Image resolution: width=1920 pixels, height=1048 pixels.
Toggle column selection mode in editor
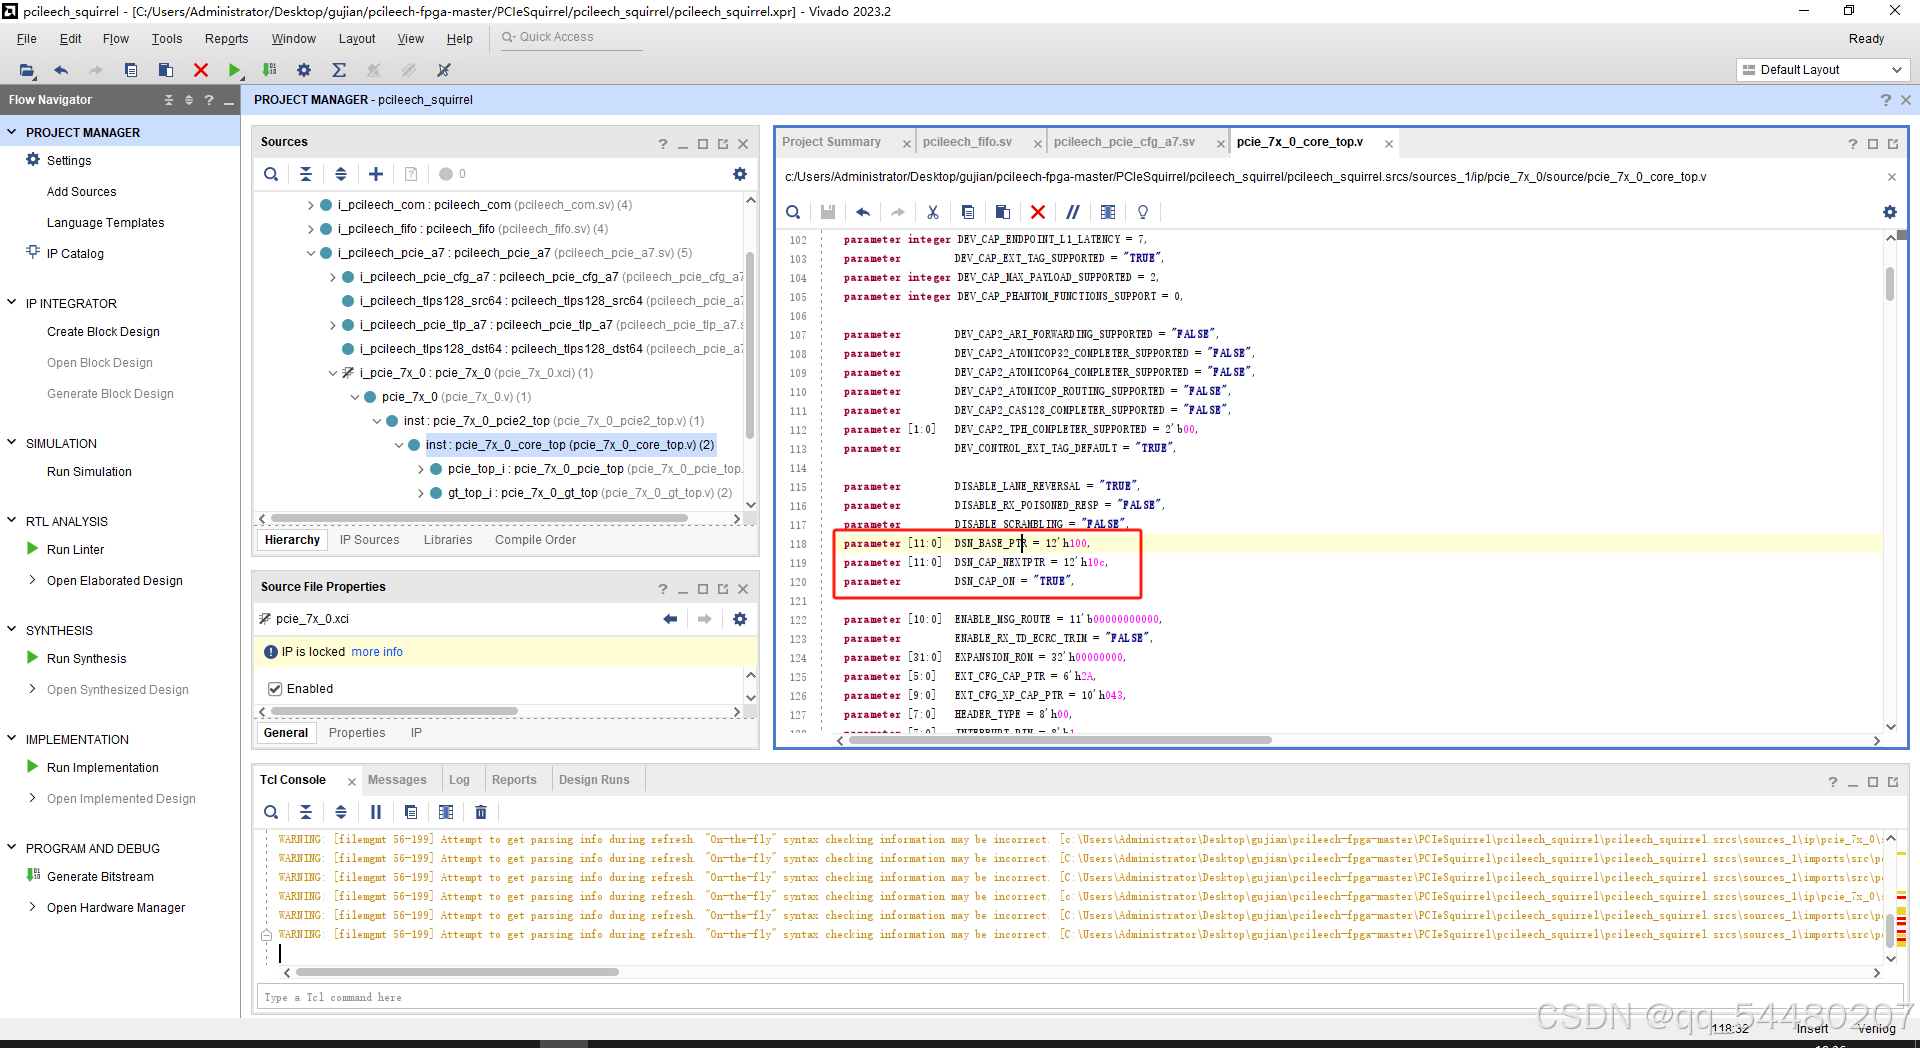[x=1108, y=212]
